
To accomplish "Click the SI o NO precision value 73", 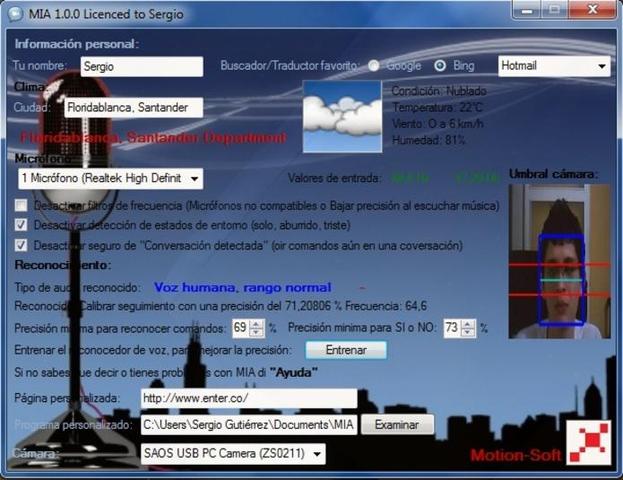I will click(452, 328).
